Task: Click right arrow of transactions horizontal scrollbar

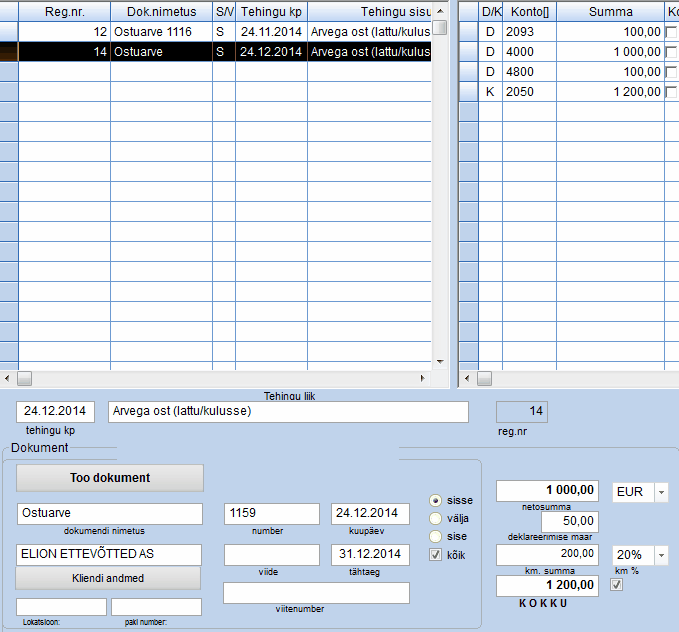Action: pos(423,378)
